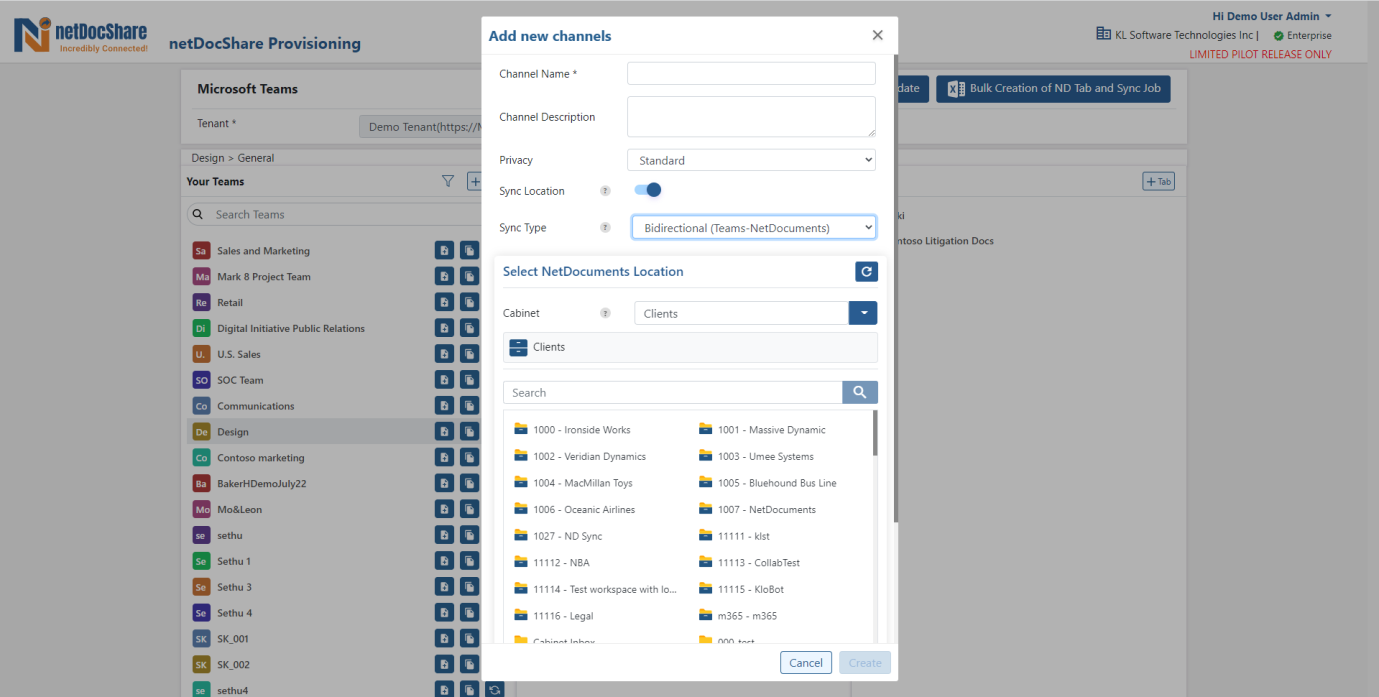Select folder 11115 - KloBot

[x=751, y=590]
